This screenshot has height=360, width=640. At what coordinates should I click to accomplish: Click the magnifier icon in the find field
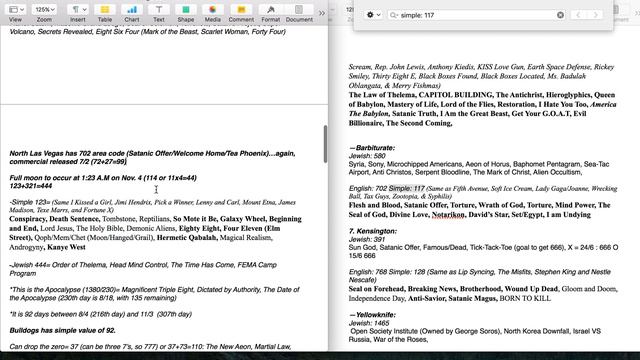(x=393, y=15)
